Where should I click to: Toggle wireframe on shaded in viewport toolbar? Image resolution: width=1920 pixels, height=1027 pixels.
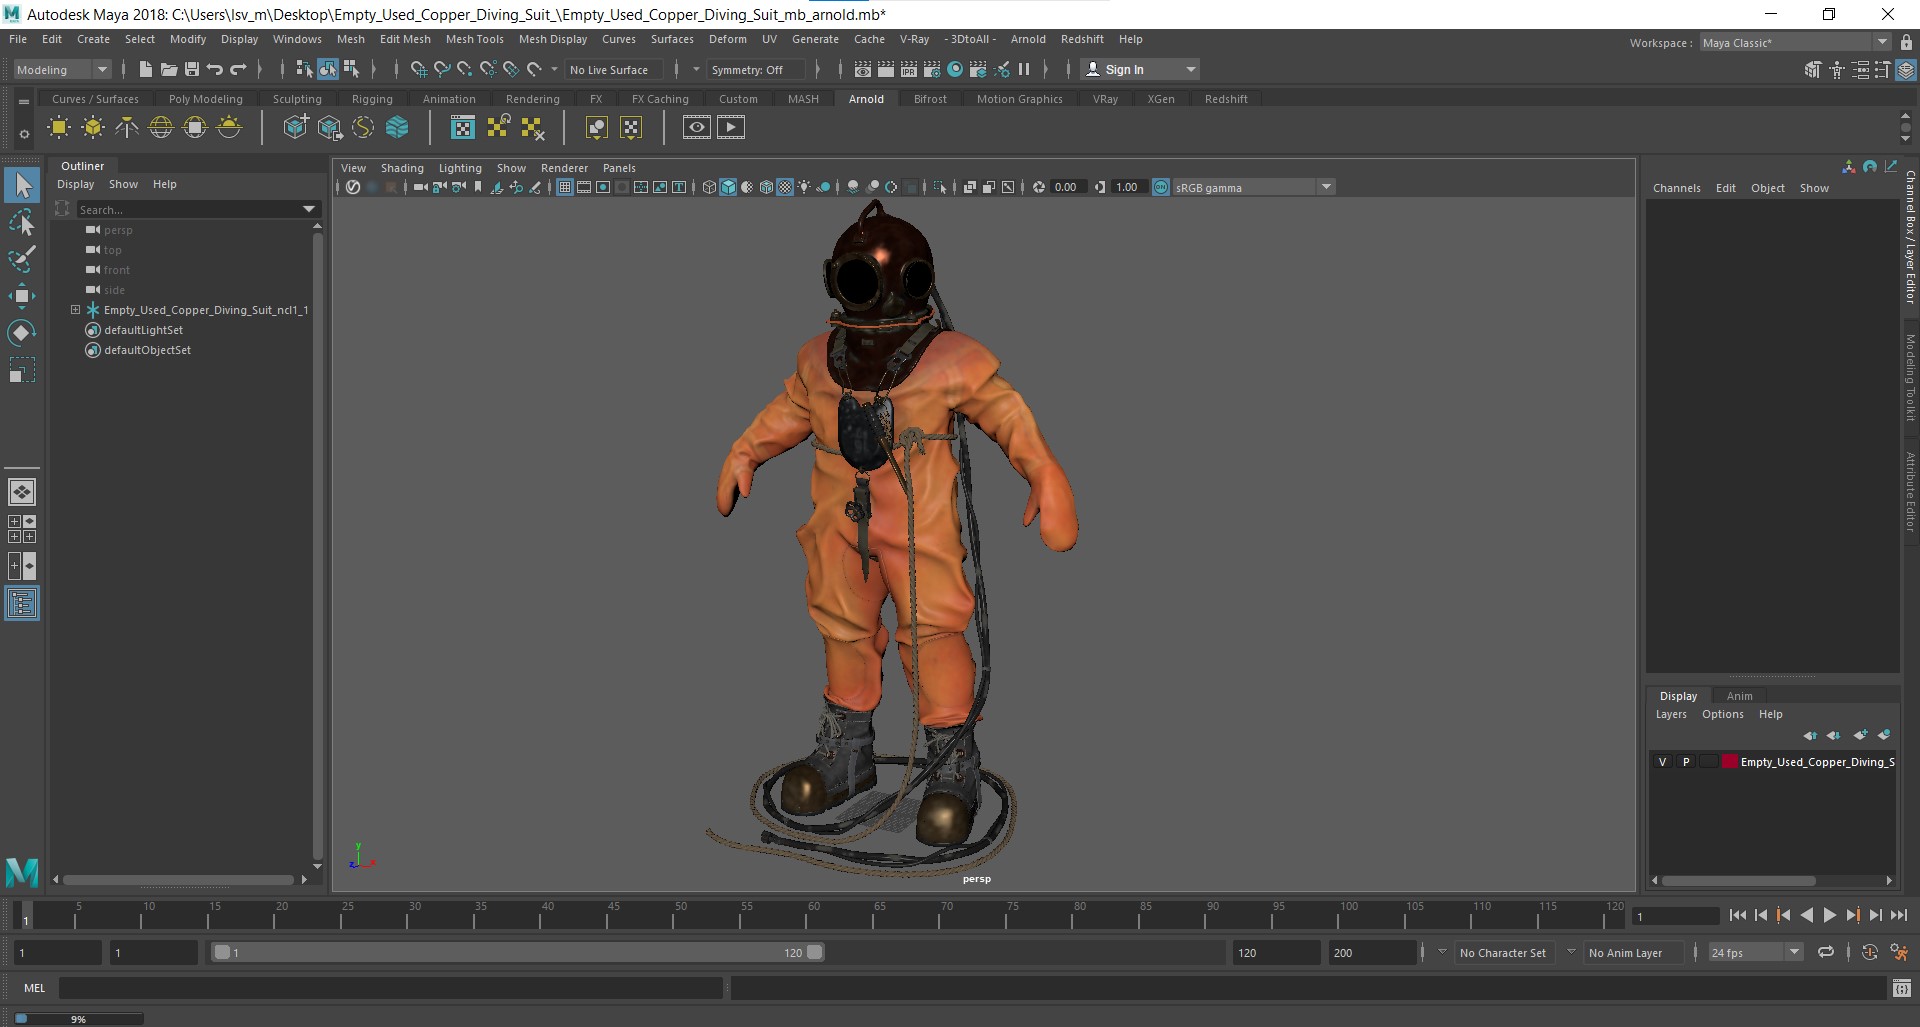point(766,187)
